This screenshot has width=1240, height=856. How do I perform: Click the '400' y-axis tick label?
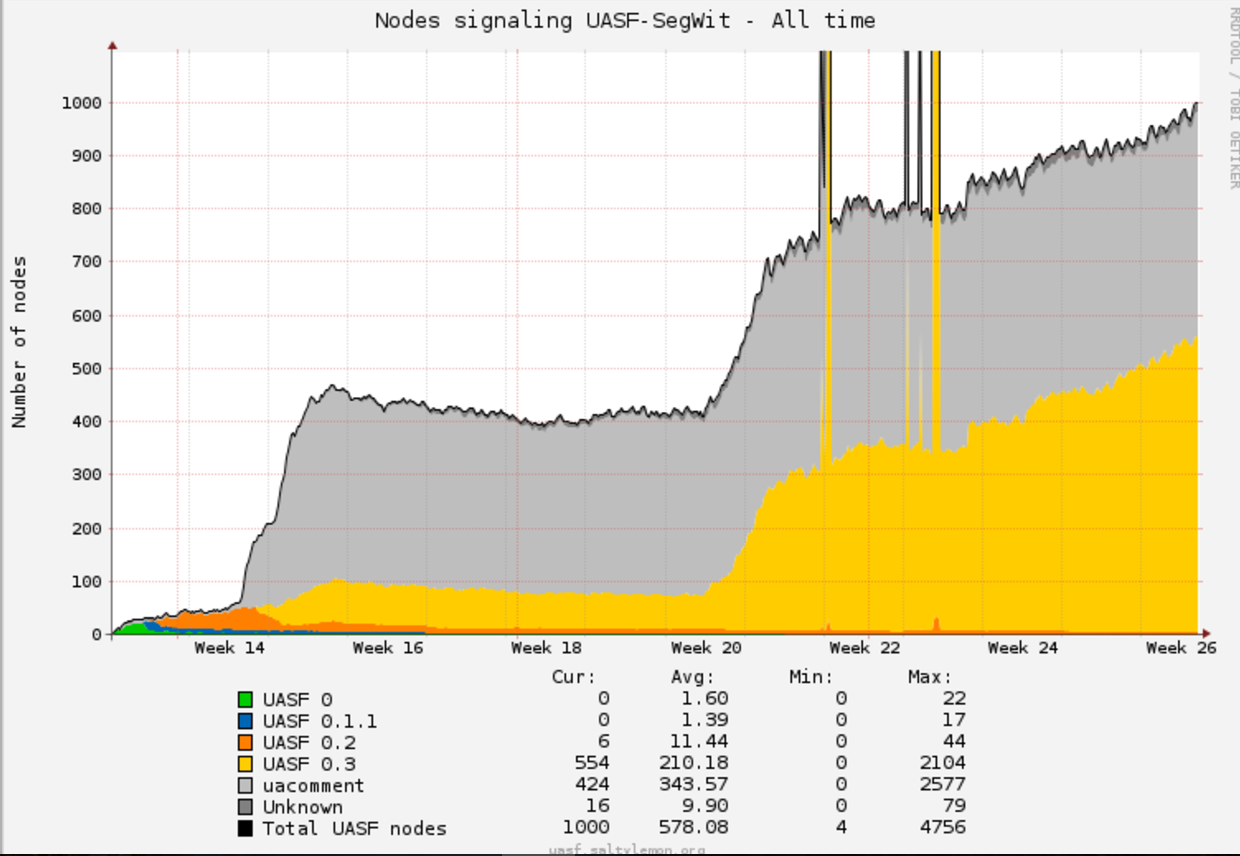(x=86, y=422)
